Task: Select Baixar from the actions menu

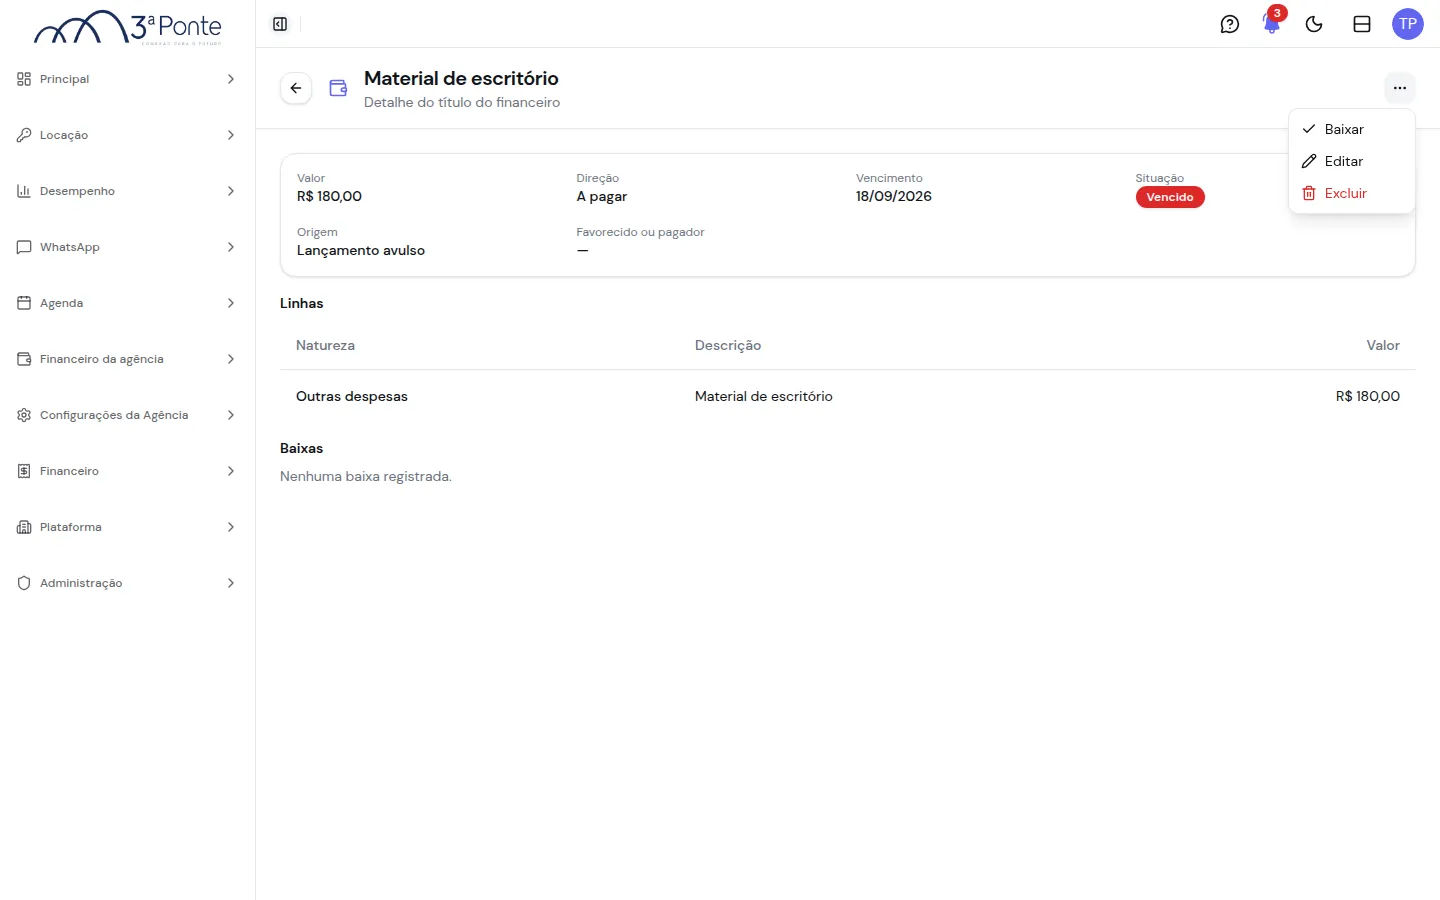Action: point(1352,129)
